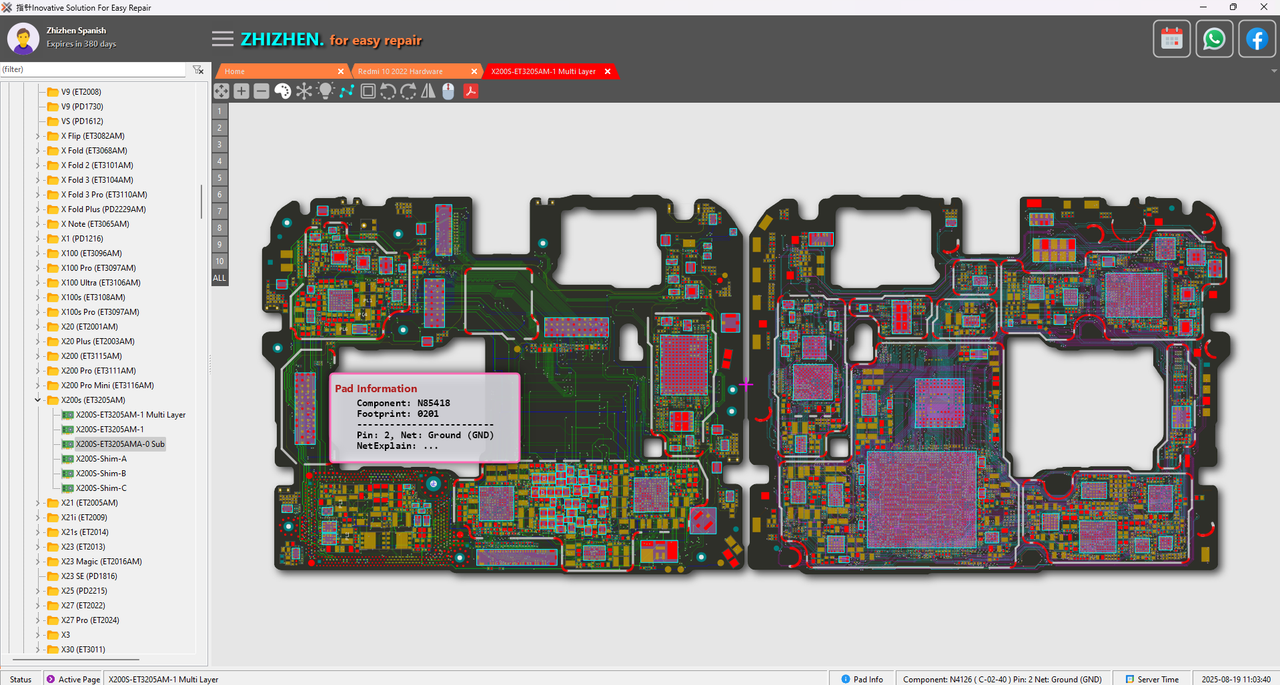Open the color palette tool
This screenshot has height=685, width=1280.
[282, 91]
